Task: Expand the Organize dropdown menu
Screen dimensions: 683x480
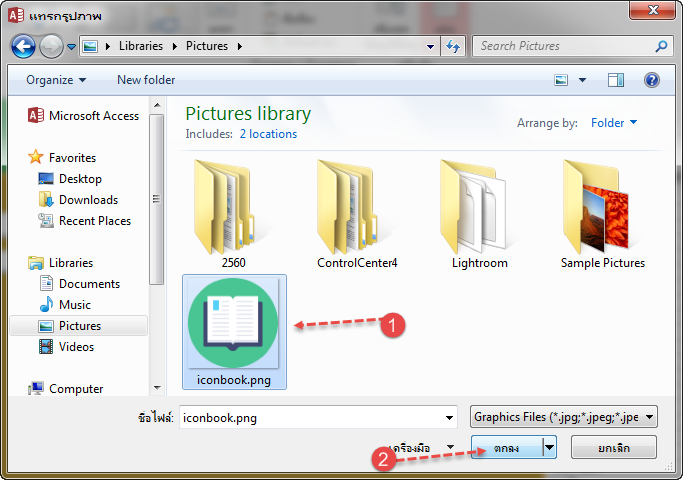Action: coord(56,80)
